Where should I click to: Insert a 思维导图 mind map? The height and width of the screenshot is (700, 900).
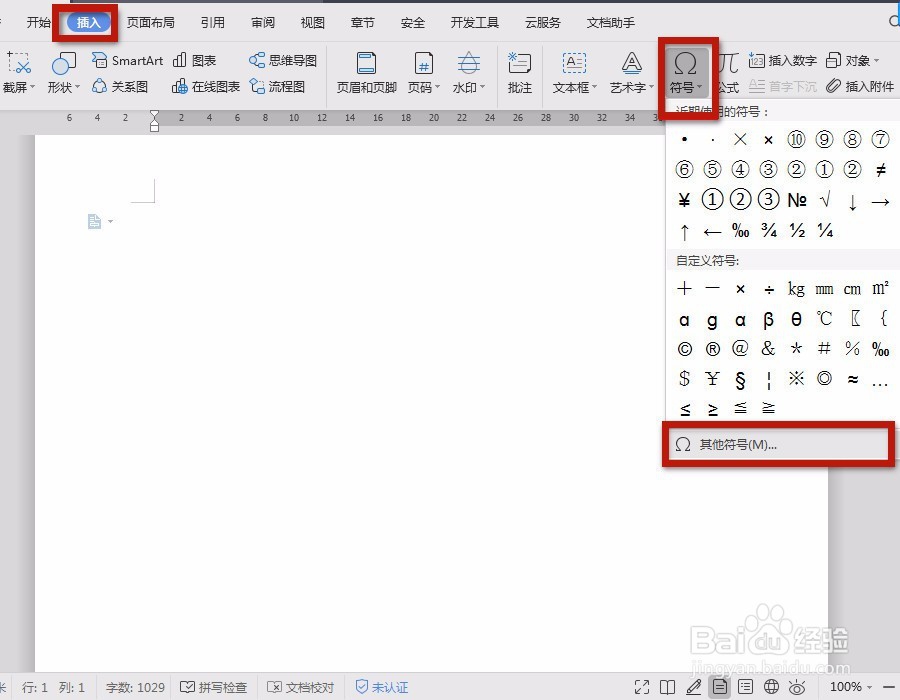click(282, 60)
